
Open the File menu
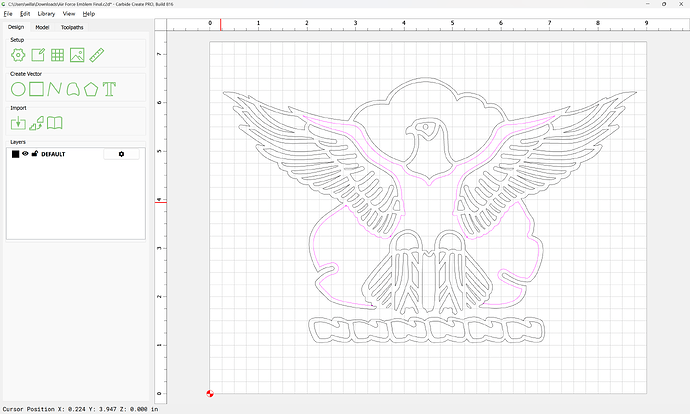coord(8,14)
